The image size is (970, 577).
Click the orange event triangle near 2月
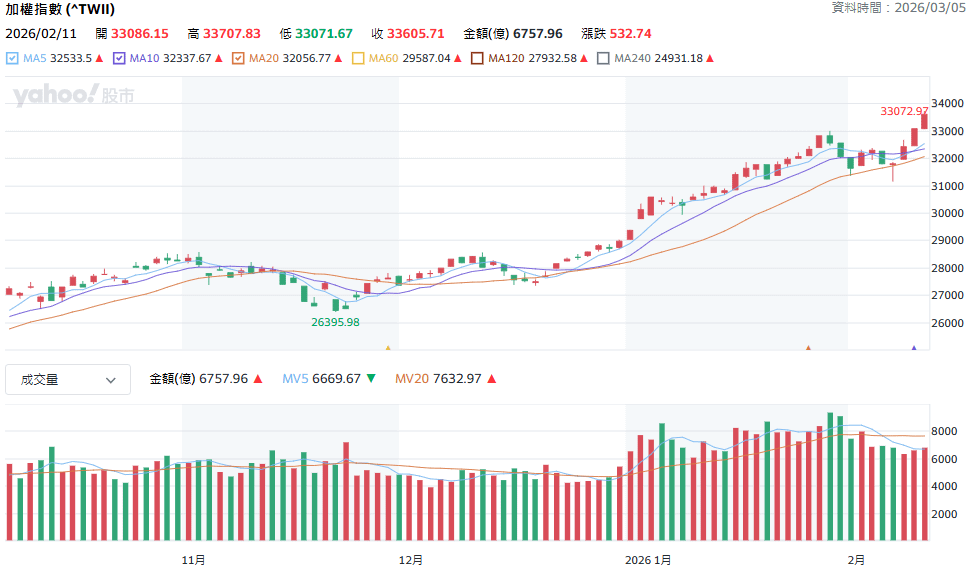808,348
